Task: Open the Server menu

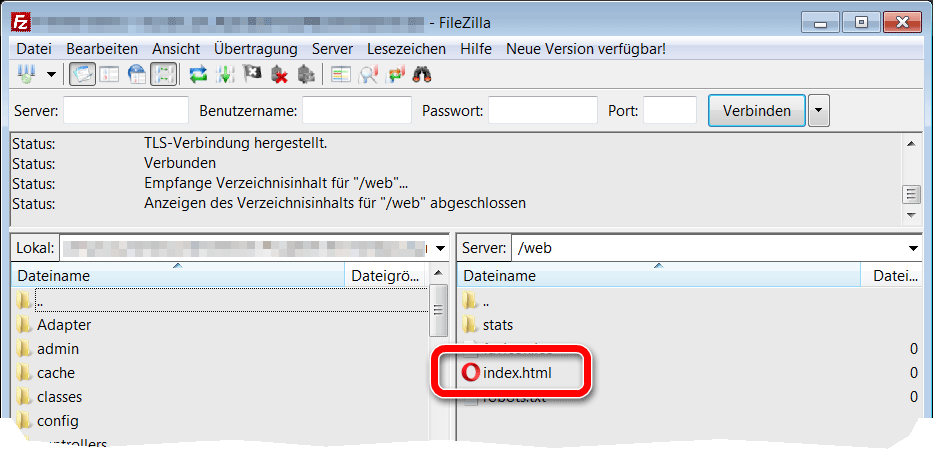Action: tap(333, 49)
